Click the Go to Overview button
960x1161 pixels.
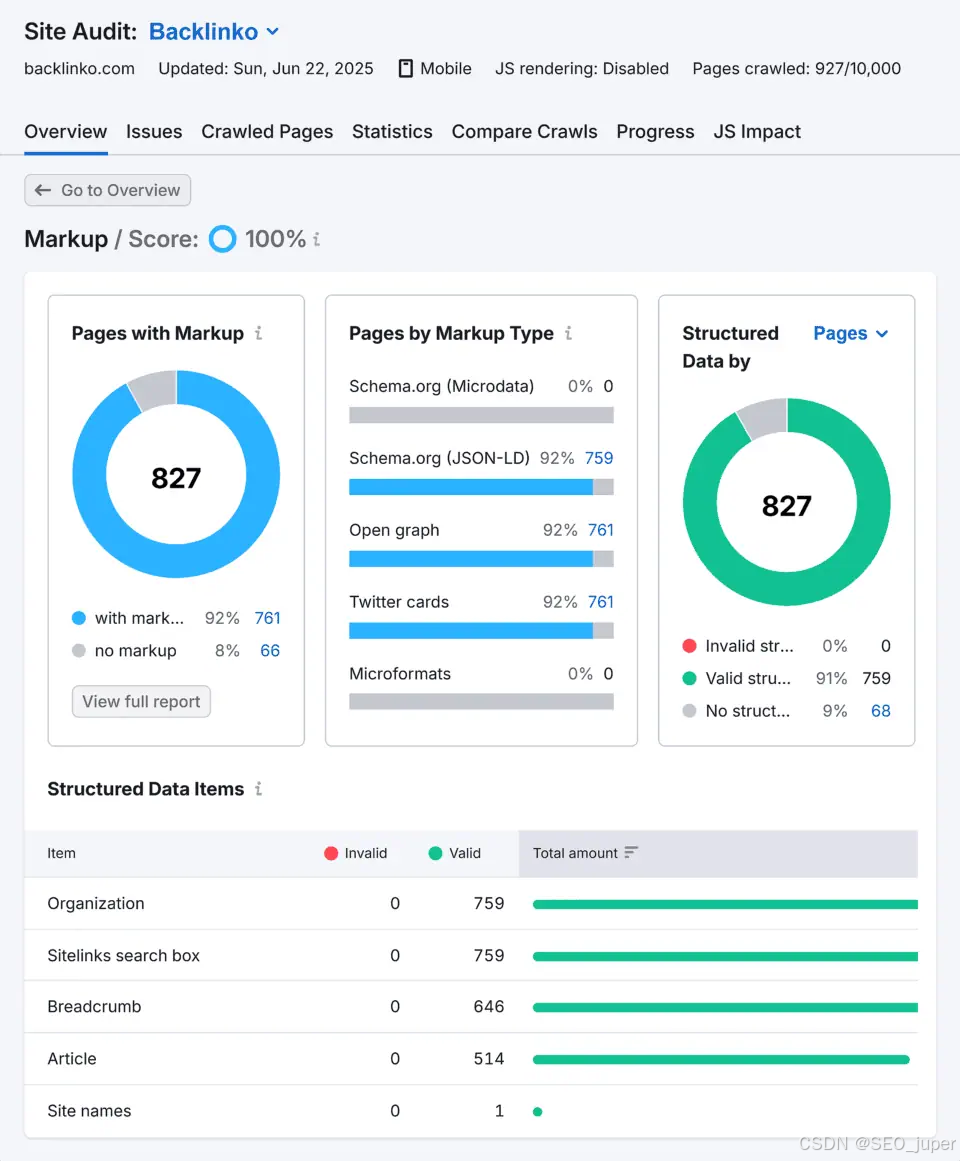click(x=107, y=190)
